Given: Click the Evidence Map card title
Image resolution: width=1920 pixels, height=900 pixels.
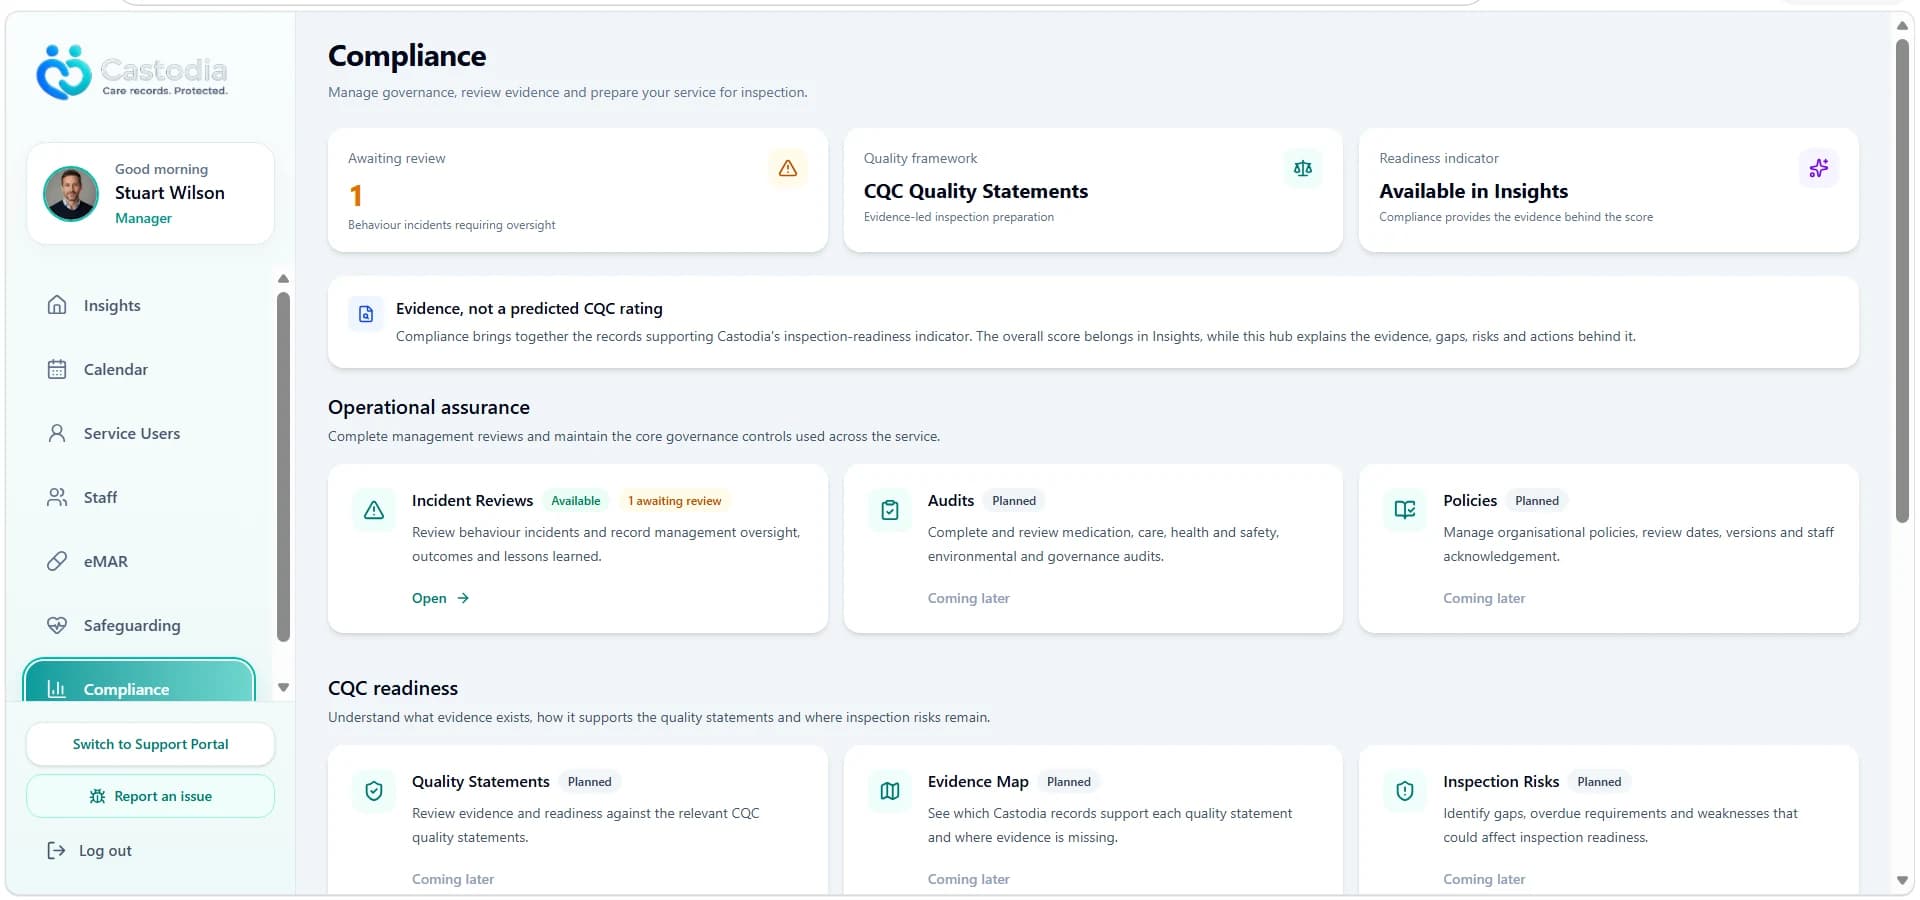Looking at the screenshot, I should [x=978, y=781].
